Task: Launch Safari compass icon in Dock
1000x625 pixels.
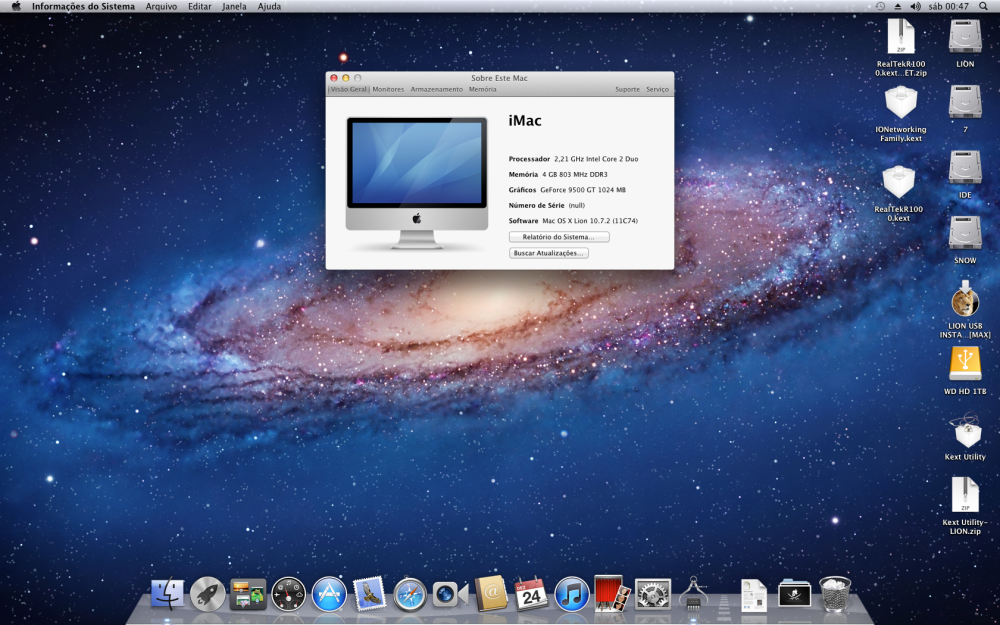Action: coord(410,594)
